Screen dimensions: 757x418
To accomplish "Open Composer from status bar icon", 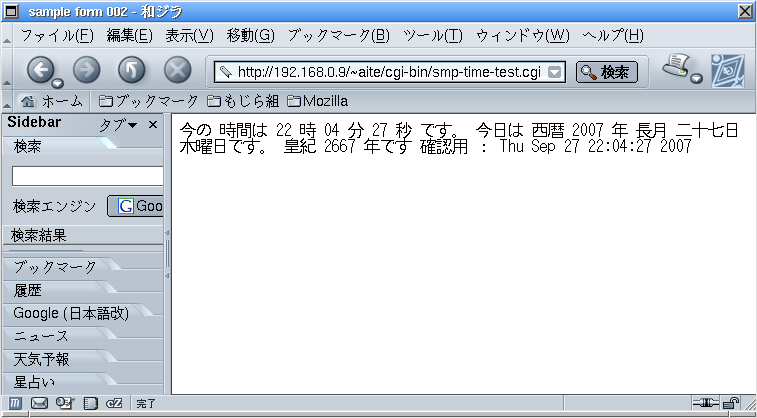I will (x=64, y=403).
